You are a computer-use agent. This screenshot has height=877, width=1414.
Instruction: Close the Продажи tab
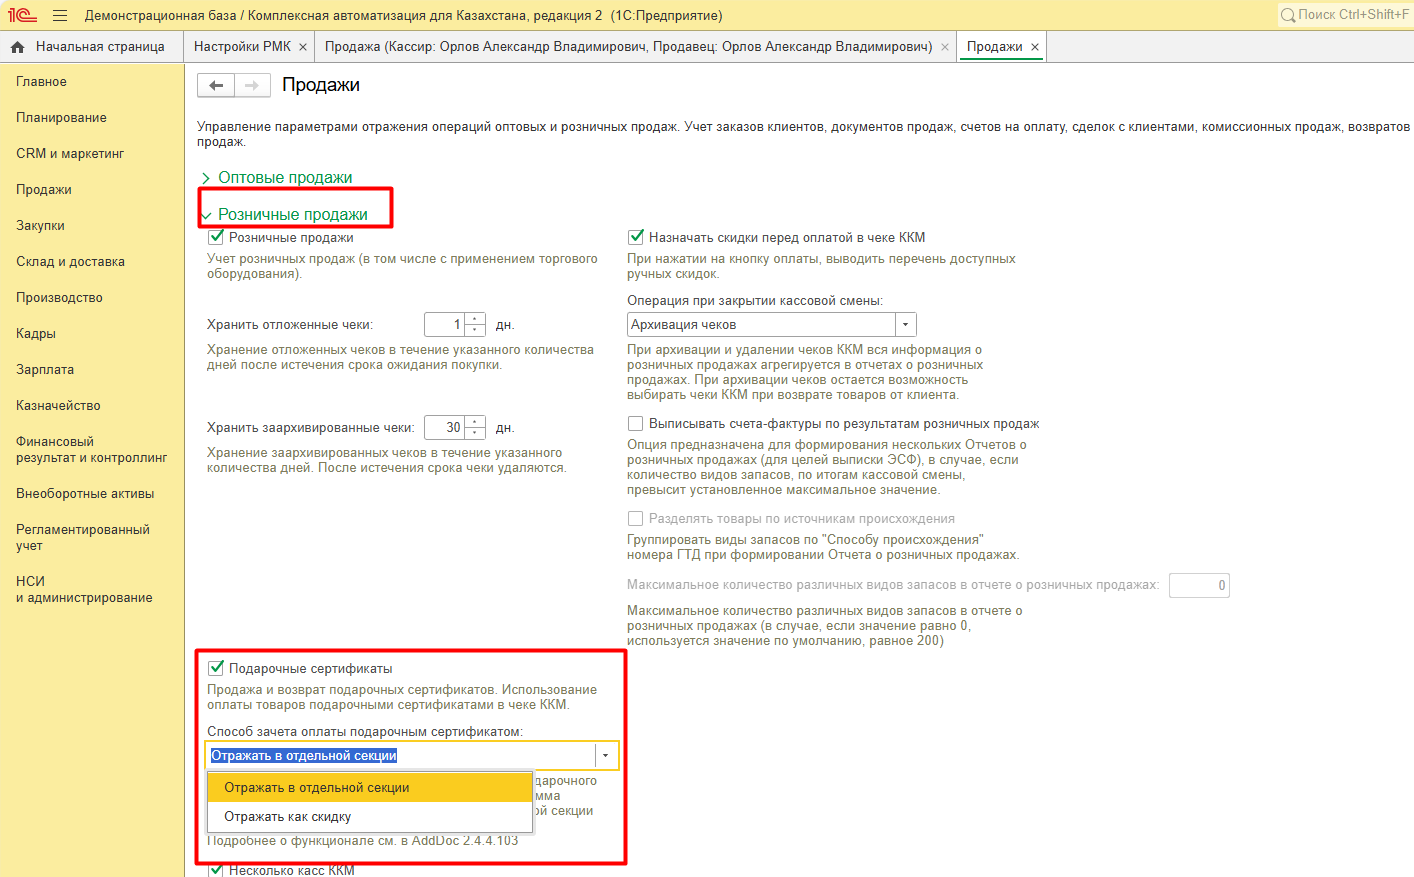tap(1035, 47)
